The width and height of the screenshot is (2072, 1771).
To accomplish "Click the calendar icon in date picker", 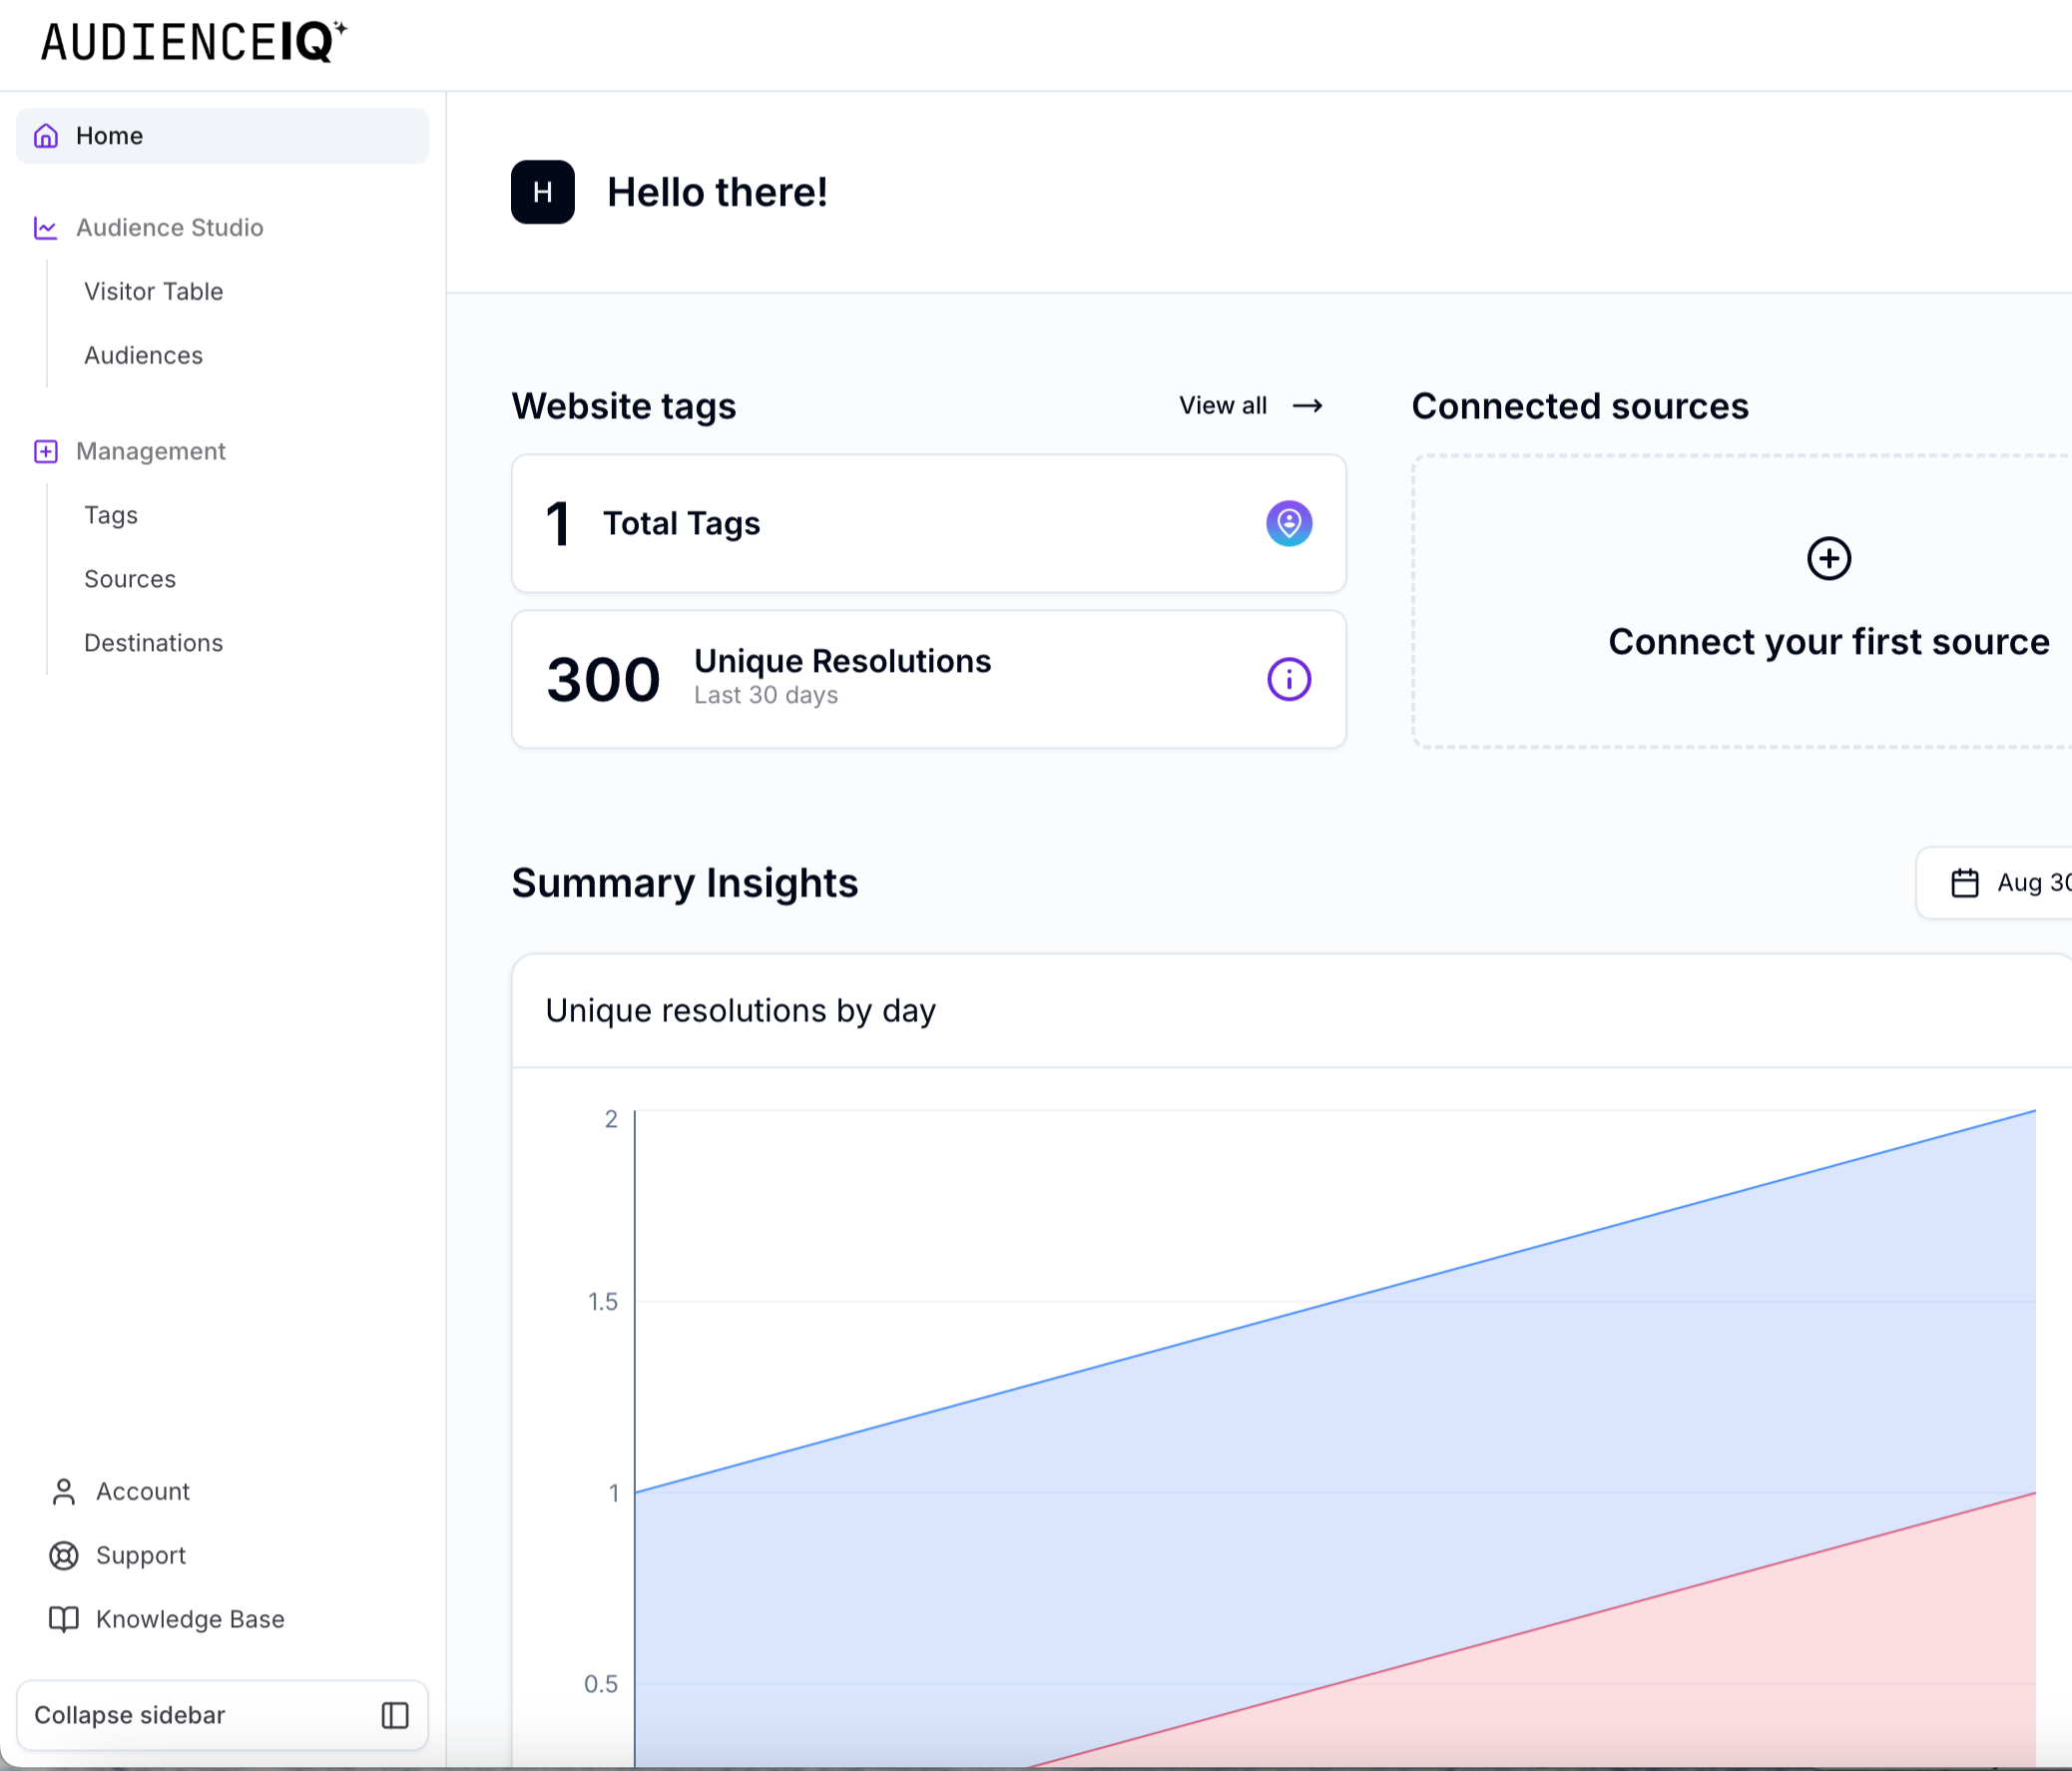I will point(1964,883).
